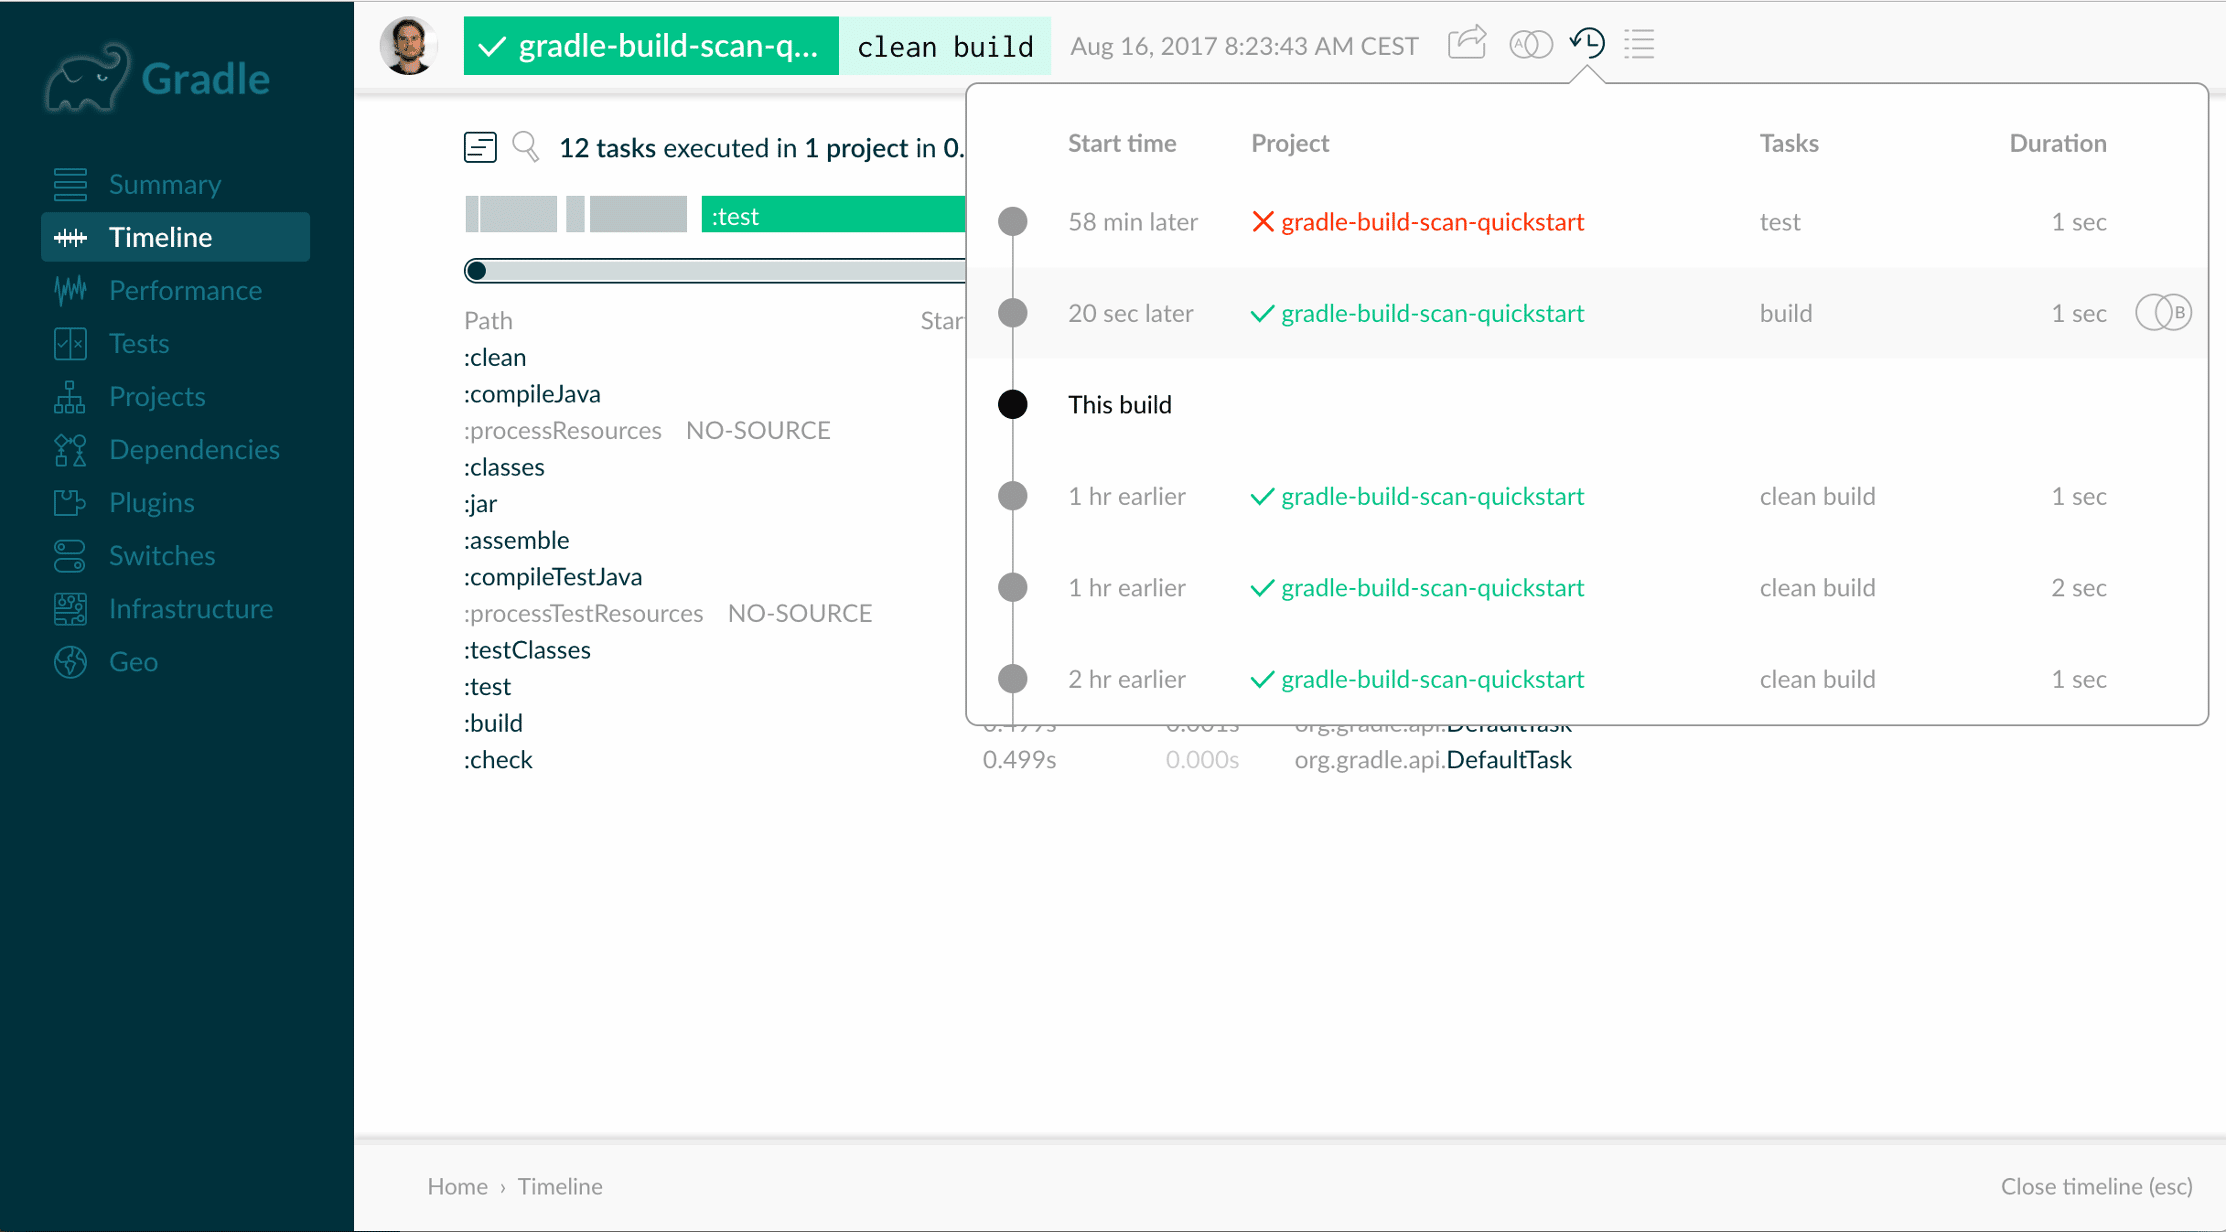Open the Geo section
This screenshot has height=1232, width=2226.
tap(133, 661)
